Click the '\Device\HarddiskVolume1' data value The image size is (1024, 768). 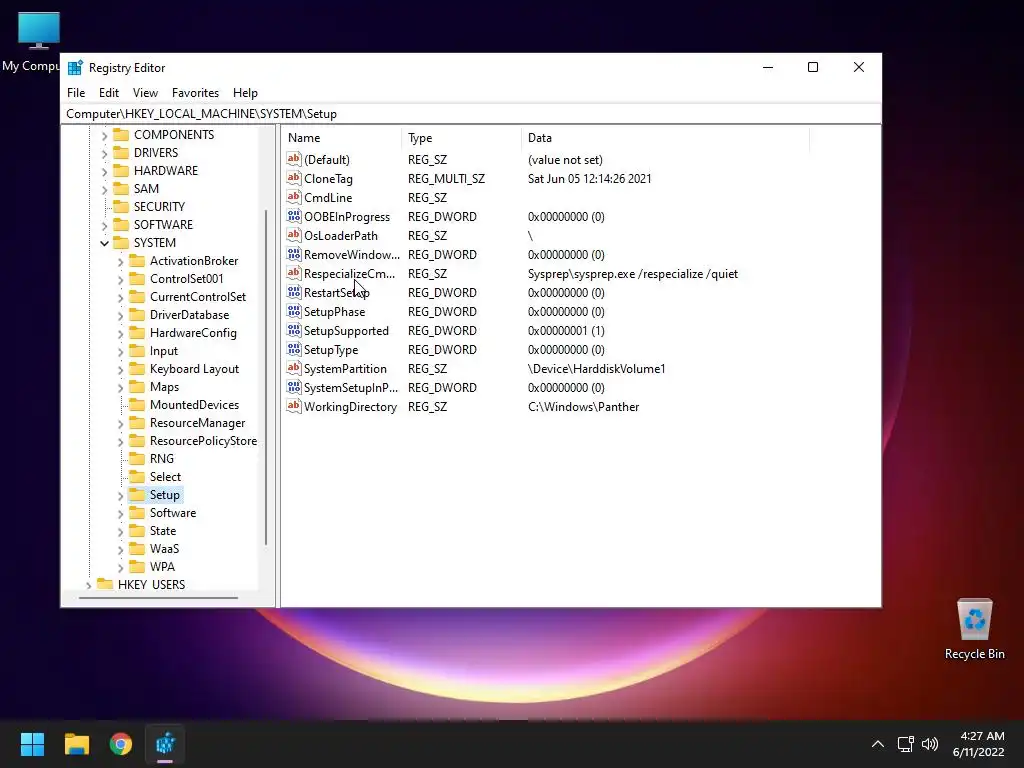596,369
